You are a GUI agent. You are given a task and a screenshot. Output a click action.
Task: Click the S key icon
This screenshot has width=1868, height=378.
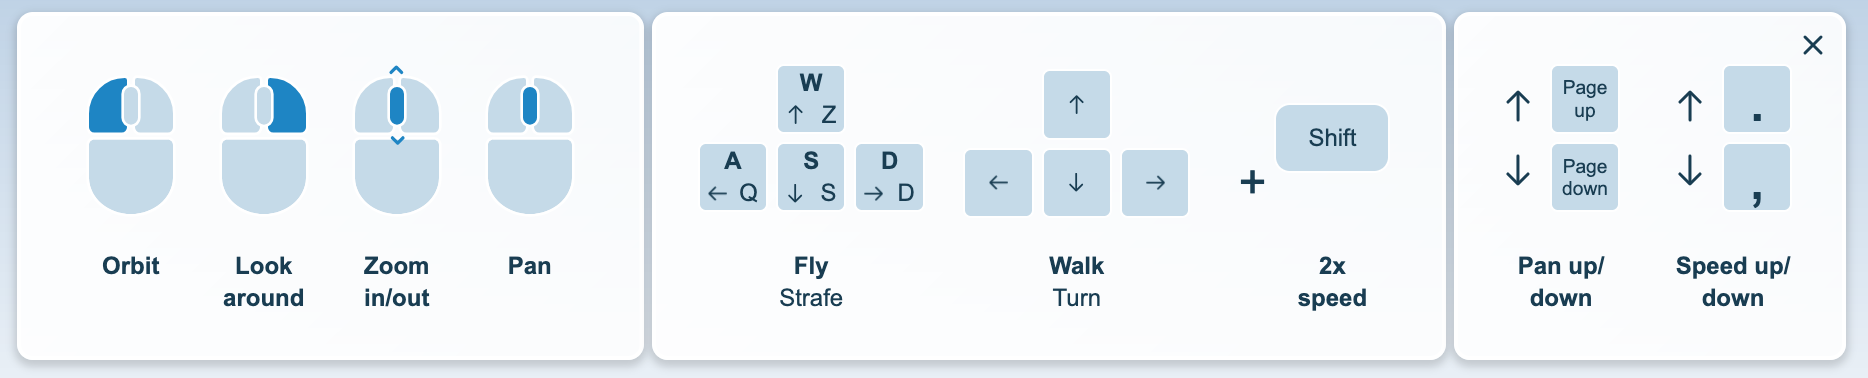[811, 177]
